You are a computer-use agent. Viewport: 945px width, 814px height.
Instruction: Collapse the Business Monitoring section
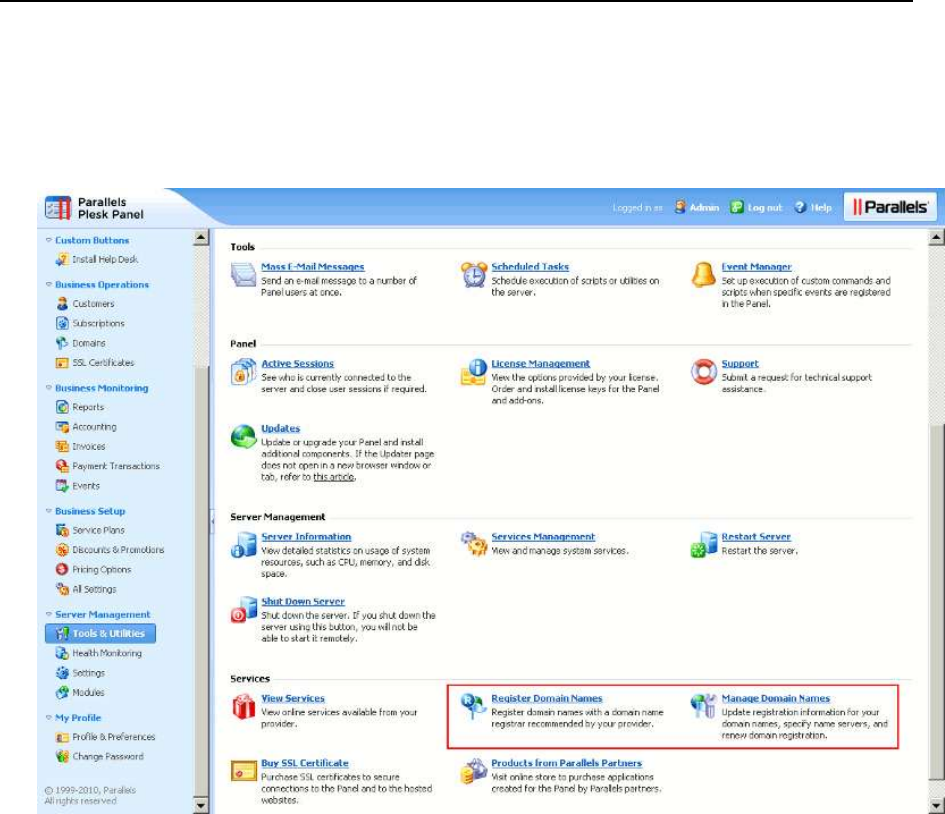click(48, 387)
